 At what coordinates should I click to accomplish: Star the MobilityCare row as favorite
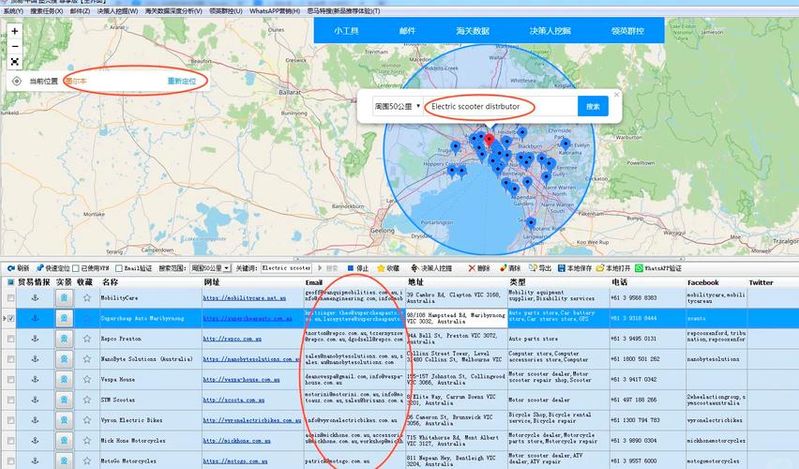(87, 298)
